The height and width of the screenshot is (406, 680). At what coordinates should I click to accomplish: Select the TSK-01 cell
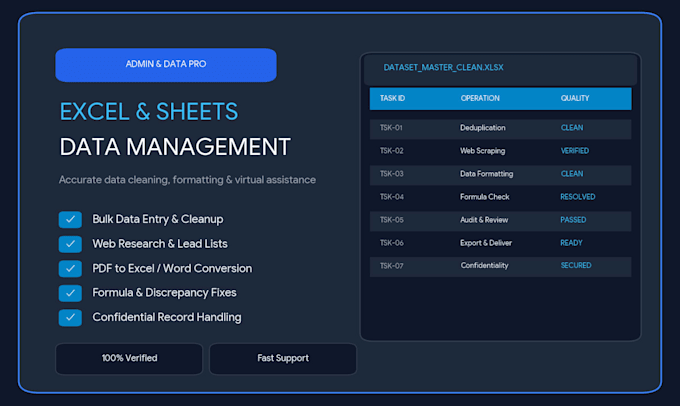[x=391, y=128]
